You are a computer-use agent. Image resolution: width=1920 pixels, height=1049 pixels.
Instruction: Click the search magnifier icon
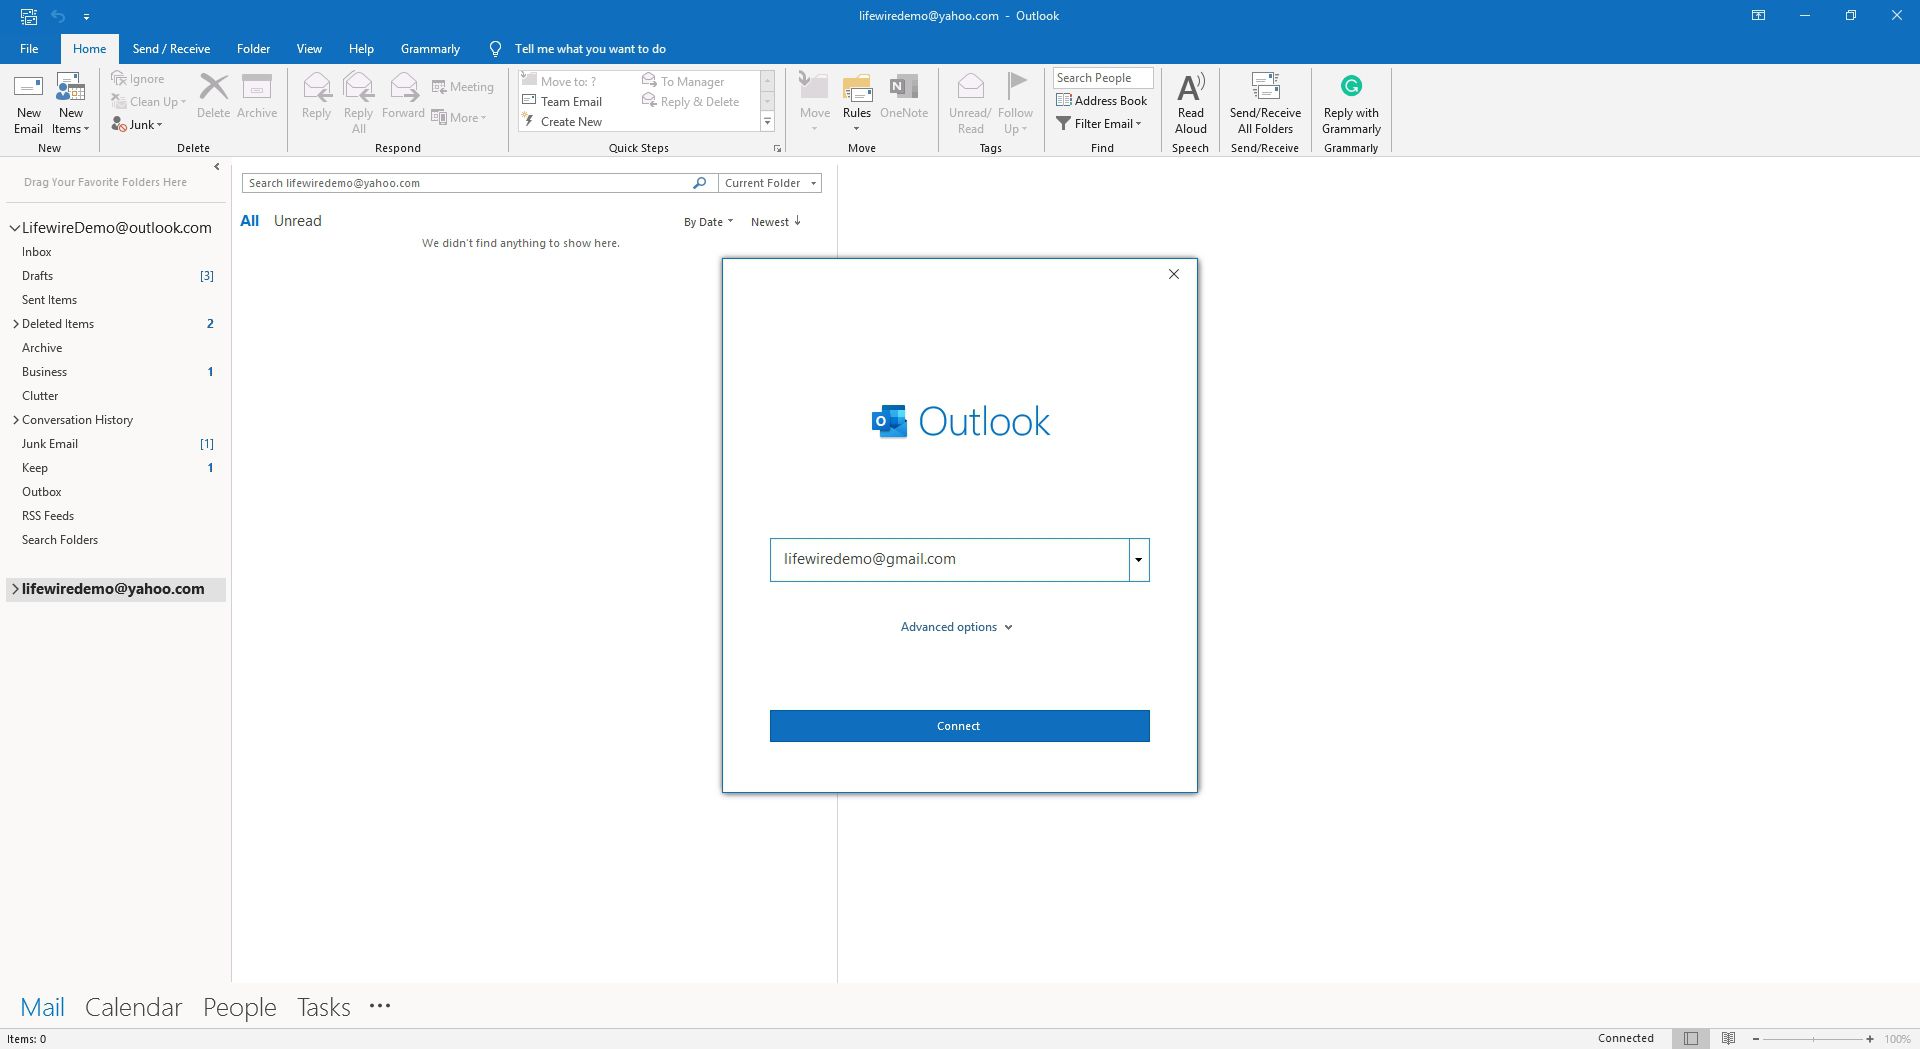pos(699,183)
